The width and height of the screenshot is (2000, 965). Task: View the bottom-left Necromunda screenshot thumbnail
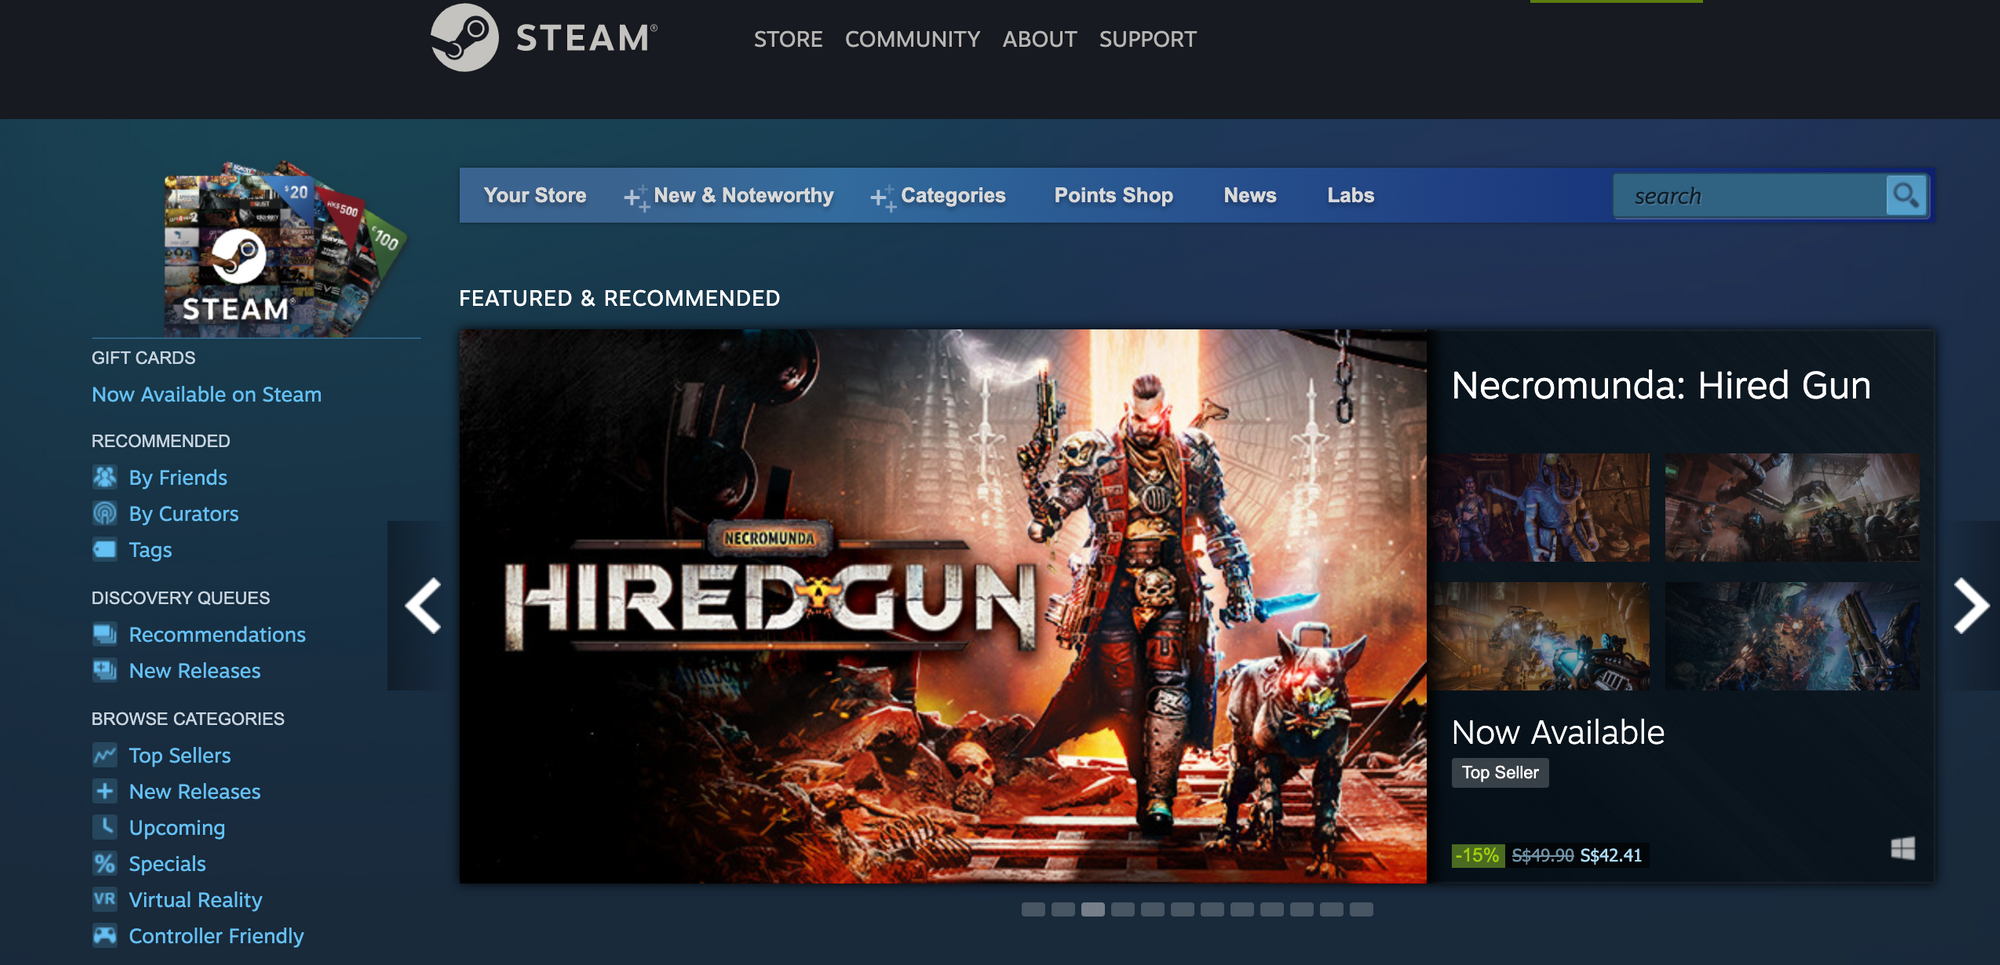pyautogui.click(x=1539, y=636)
